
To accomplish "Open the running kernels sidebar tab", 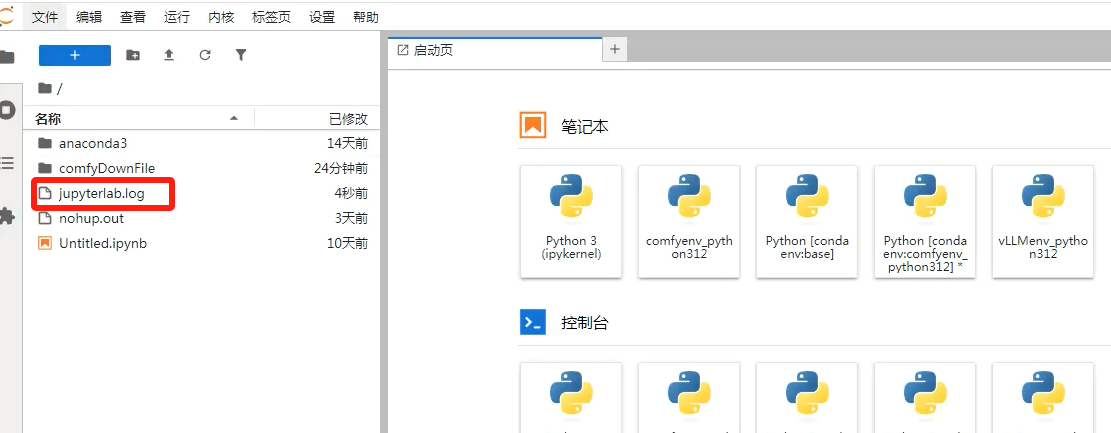I will (7, 111).
